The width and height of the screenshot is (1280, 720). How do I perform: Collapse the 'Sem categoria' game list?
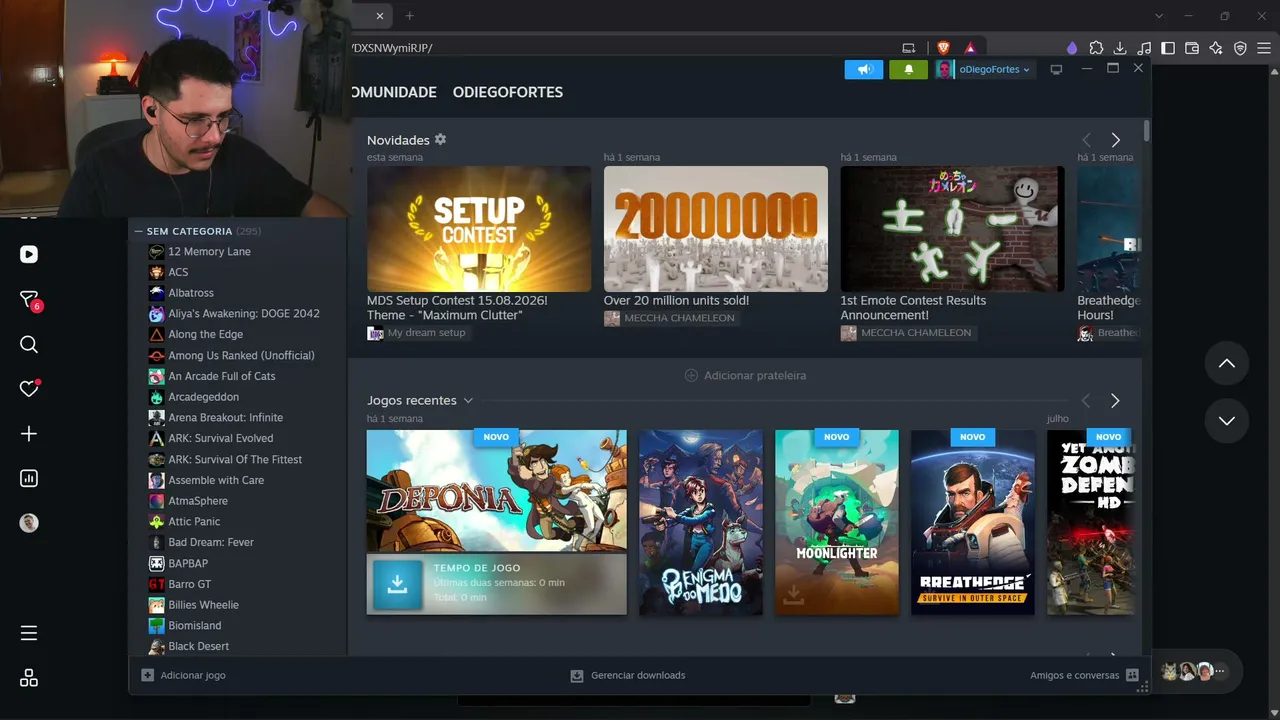tap(139, 231)
